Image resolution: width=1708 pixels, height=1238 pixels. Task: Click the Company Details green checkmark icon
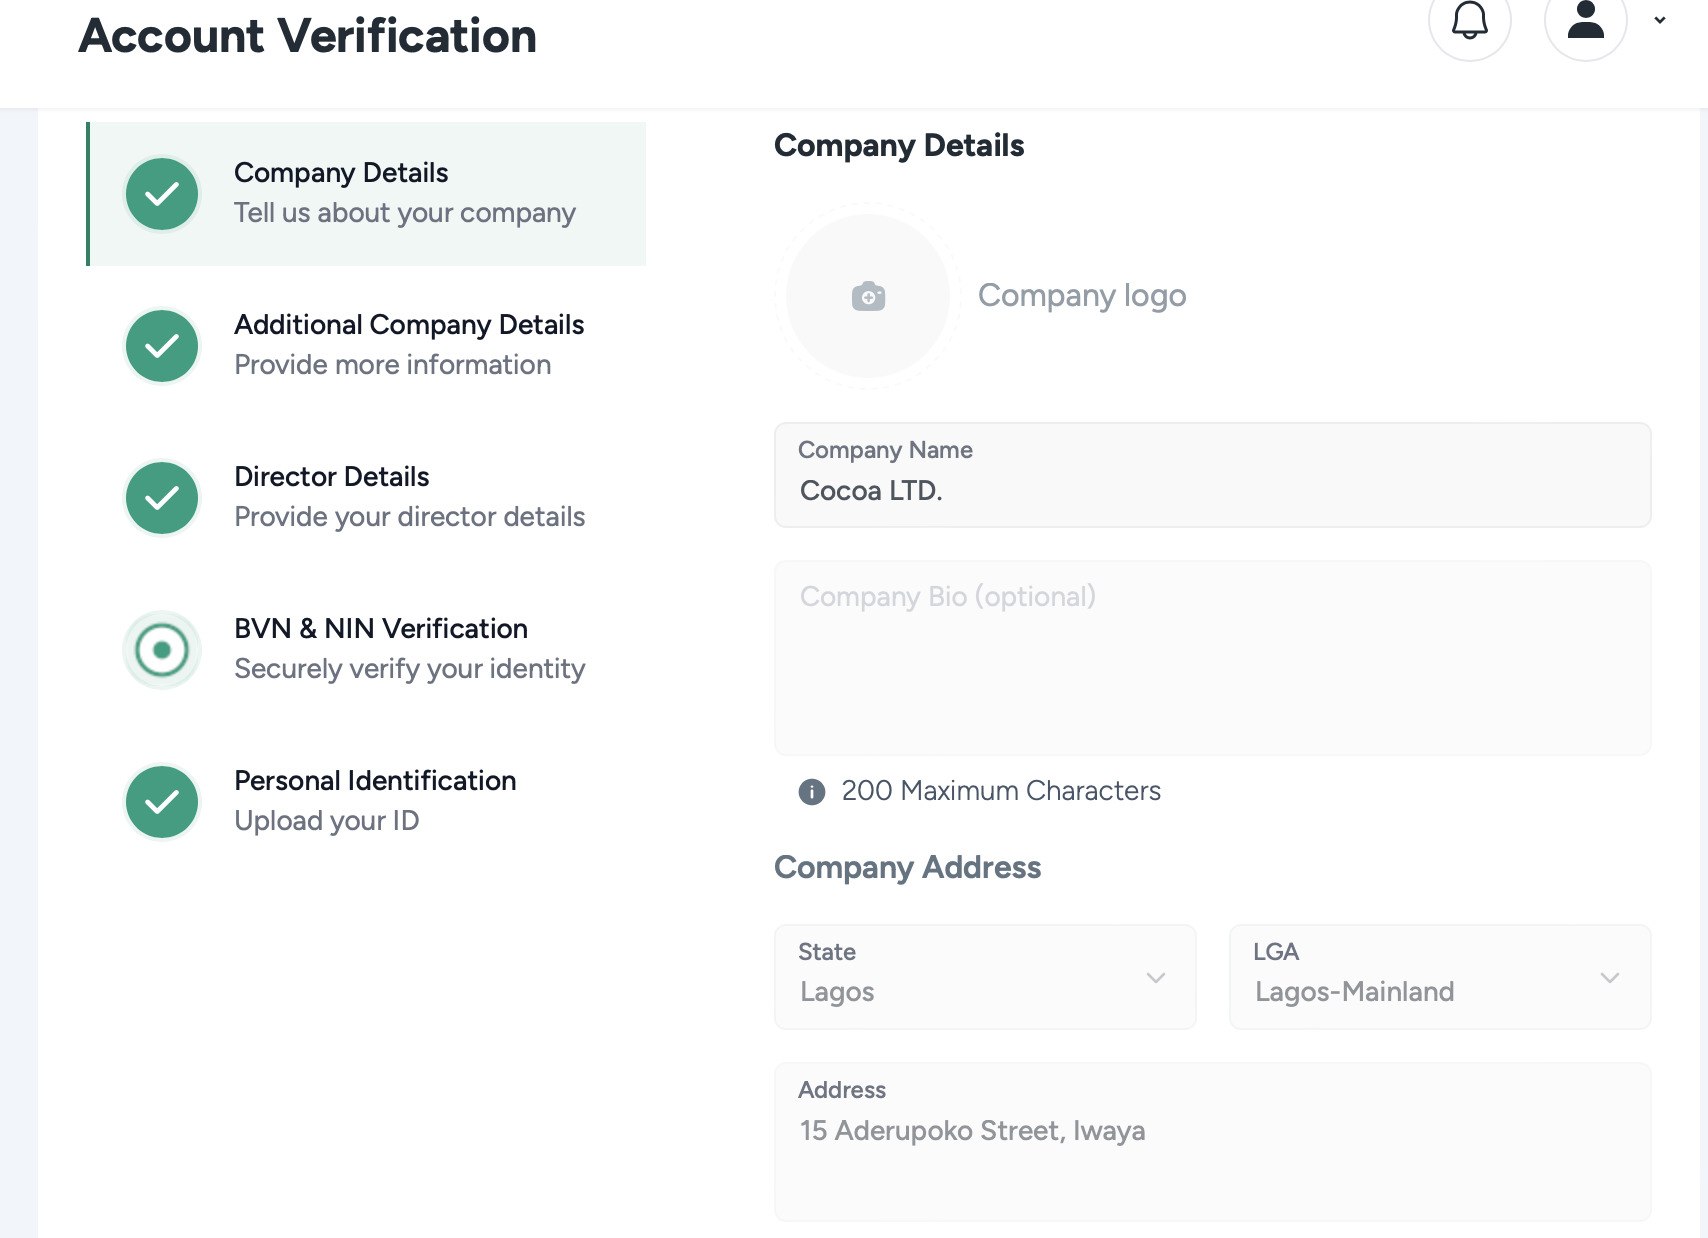162,194
